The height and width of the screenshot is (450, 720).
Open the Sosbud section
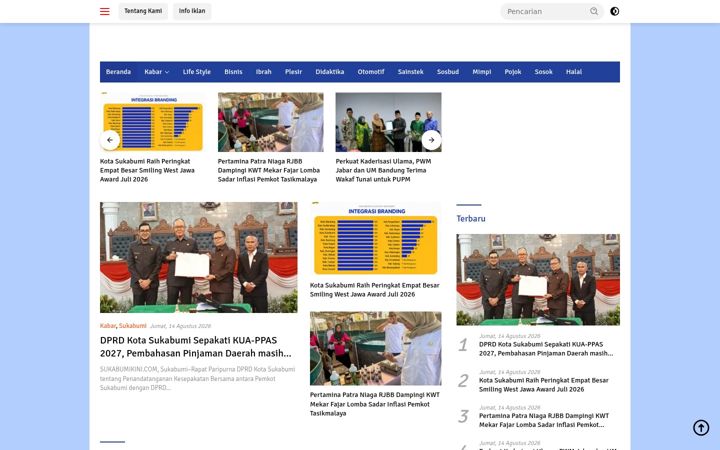click(x=448, y=72)
